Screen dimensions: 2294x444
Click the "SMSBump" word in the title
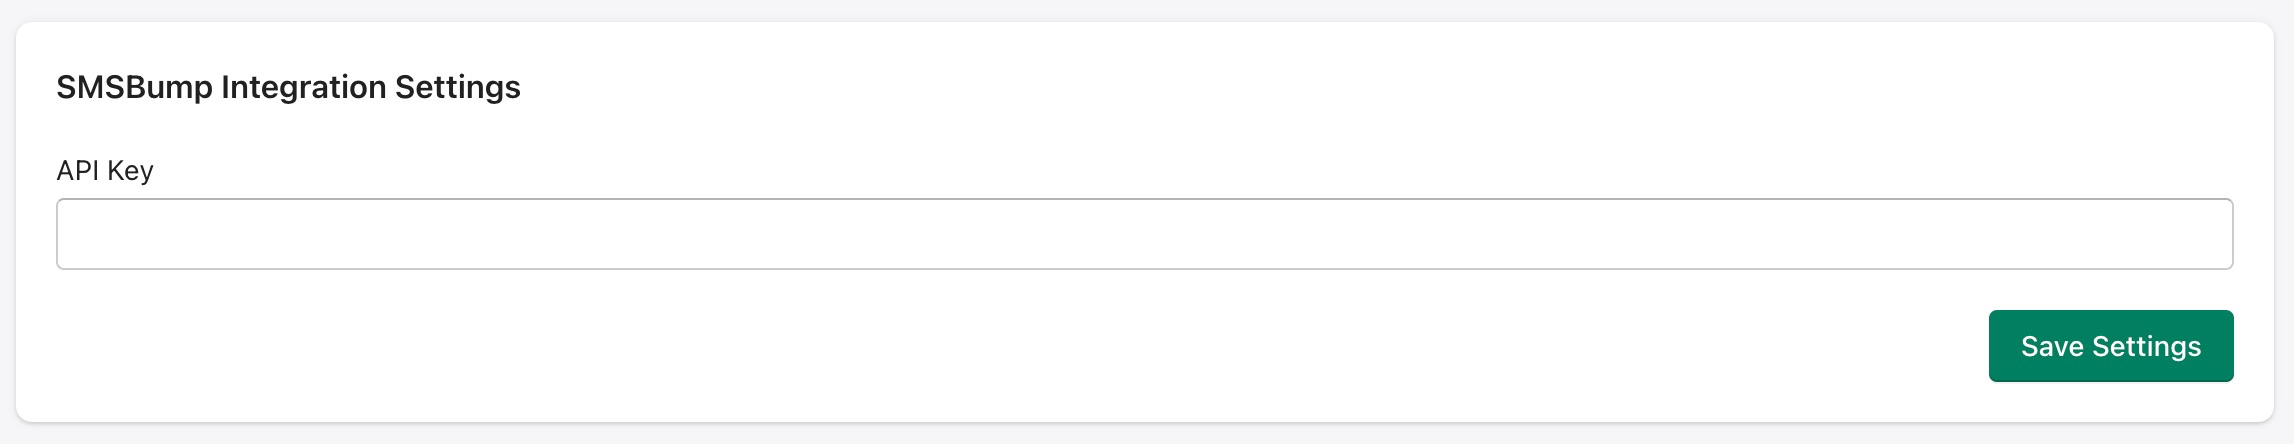(134, 88)
